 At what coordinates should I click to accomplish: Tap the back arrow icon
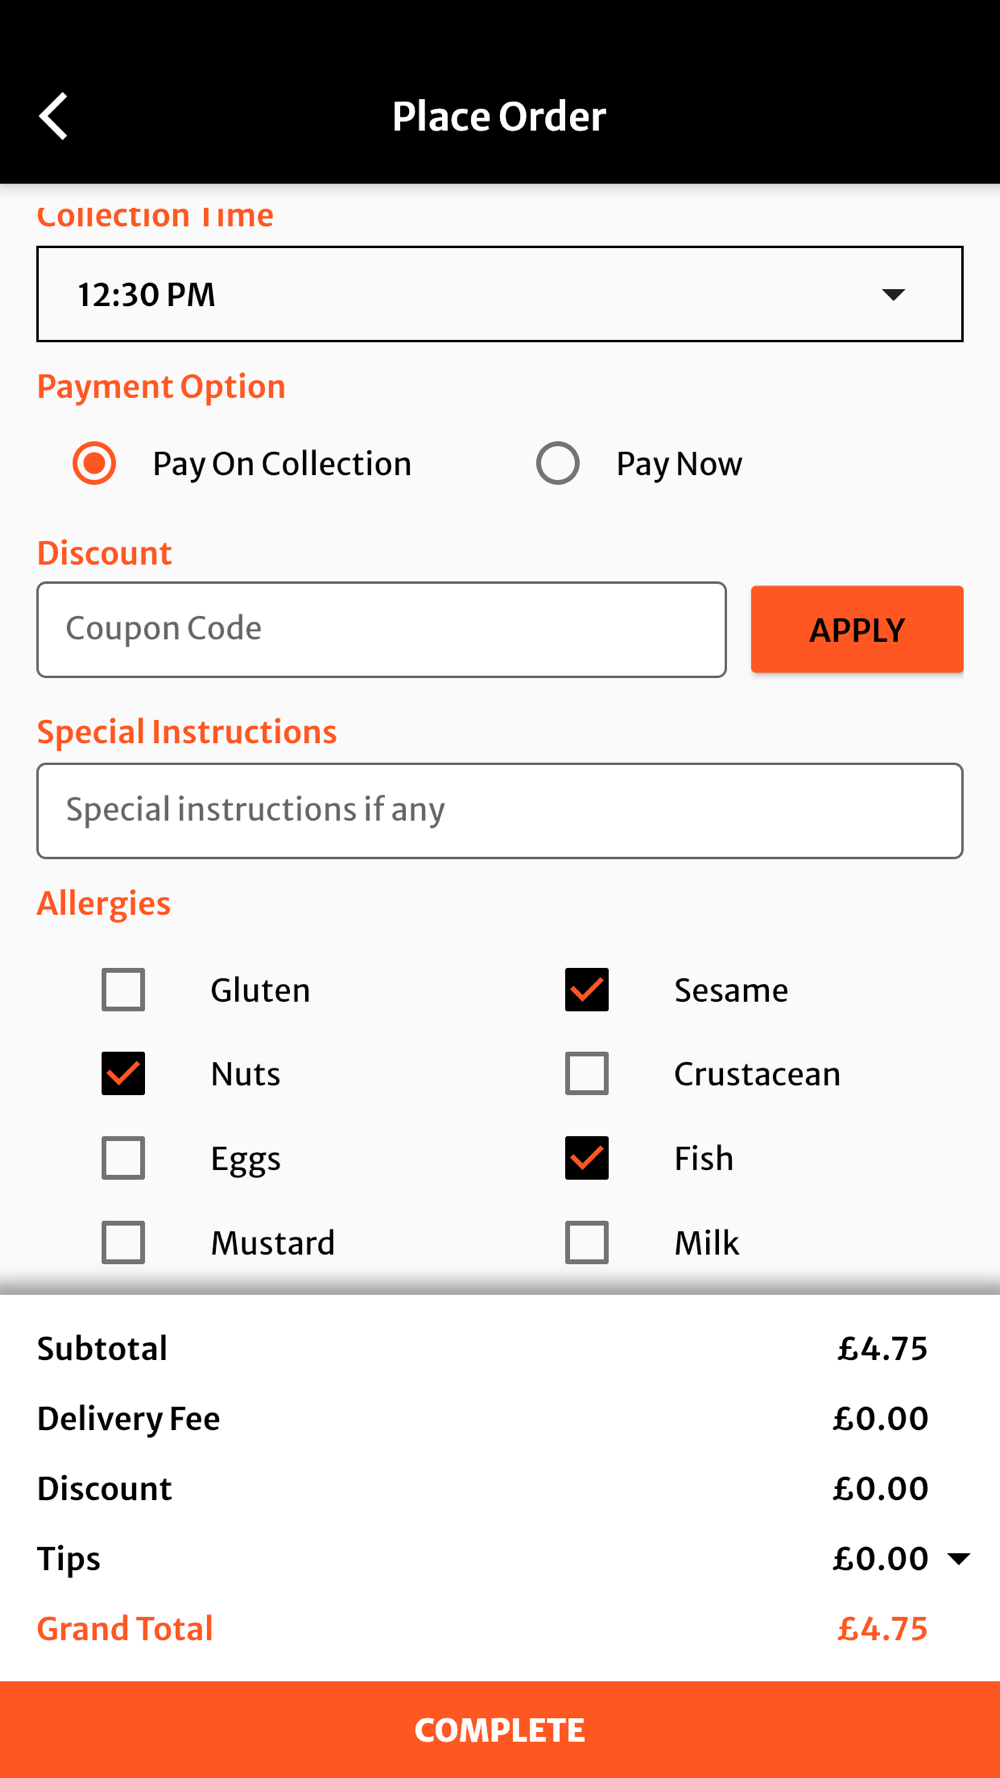click(x=54, y=116)
